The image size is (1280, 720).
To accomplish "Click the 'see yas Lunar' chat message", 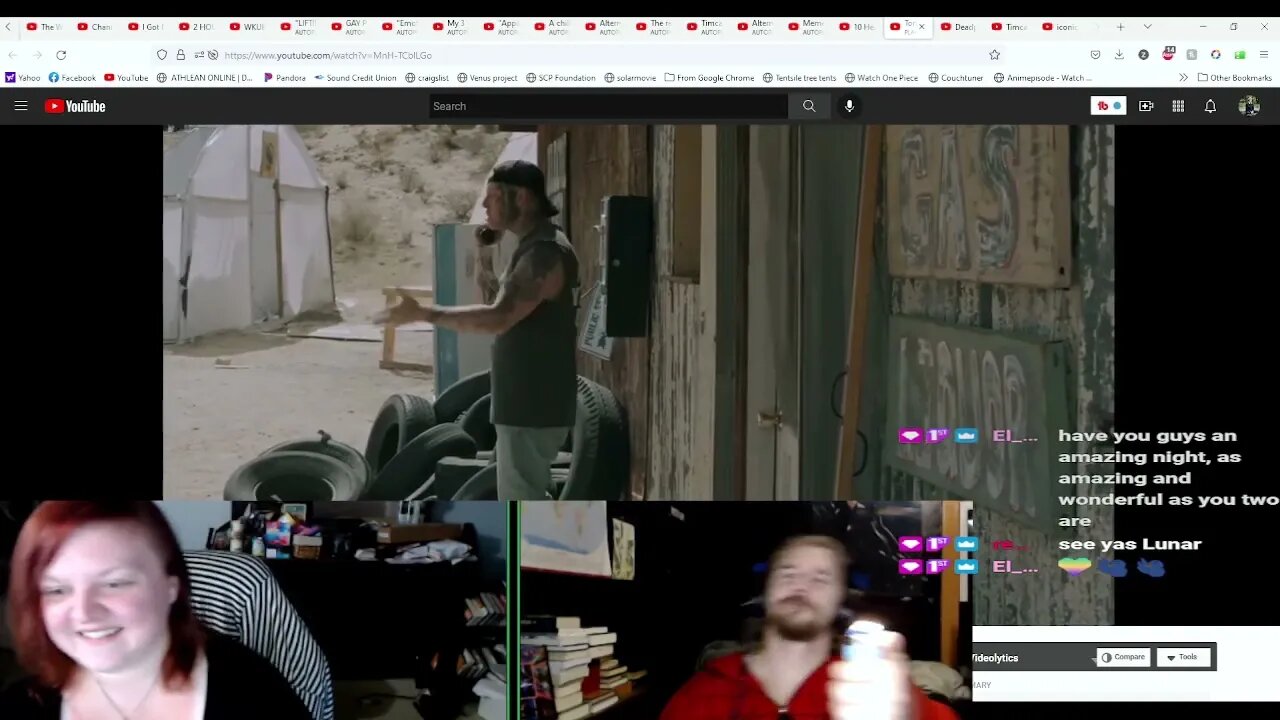I will click(x=1130, y=544).
